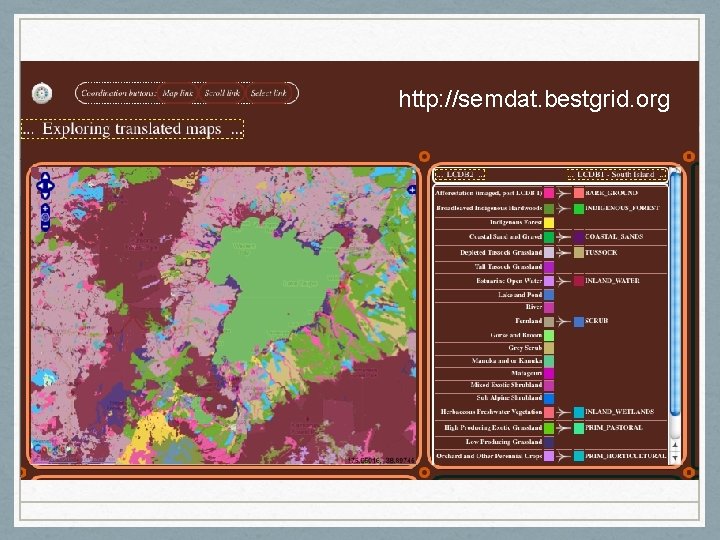Select the Indigenous Forest yellow swatch

click(549, 223)
